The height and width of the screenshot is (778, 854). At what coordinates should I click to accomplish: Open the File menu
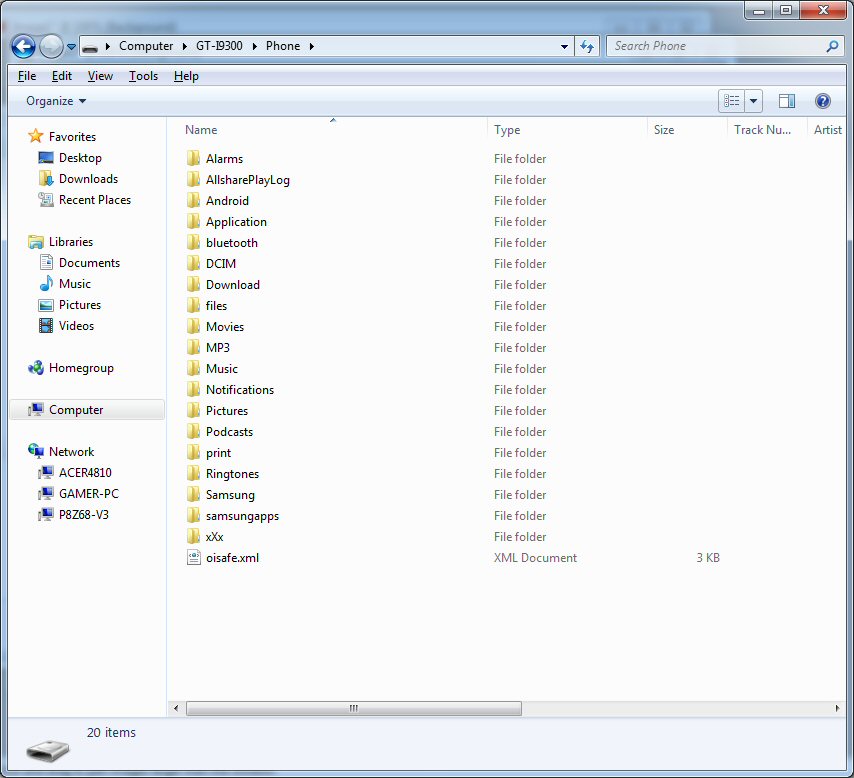tap(27, 76)
